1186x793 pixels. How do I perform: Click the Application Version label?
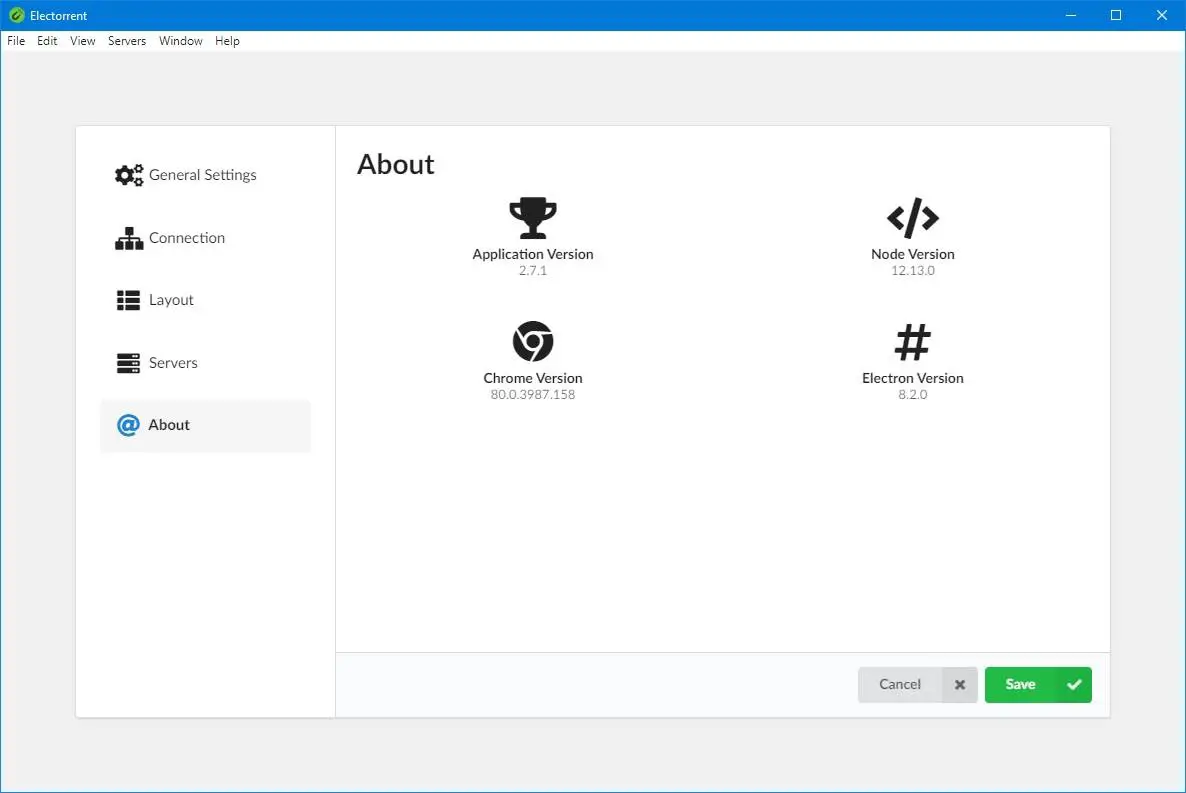[x=532, y=254]
